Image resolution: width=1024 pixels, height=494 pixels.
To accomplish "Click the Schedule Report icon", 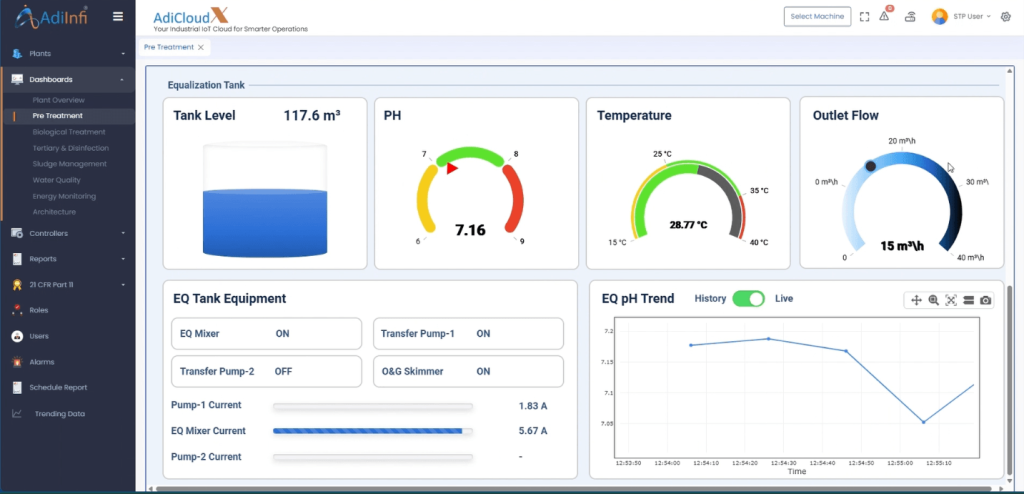I will coord(17,387).
